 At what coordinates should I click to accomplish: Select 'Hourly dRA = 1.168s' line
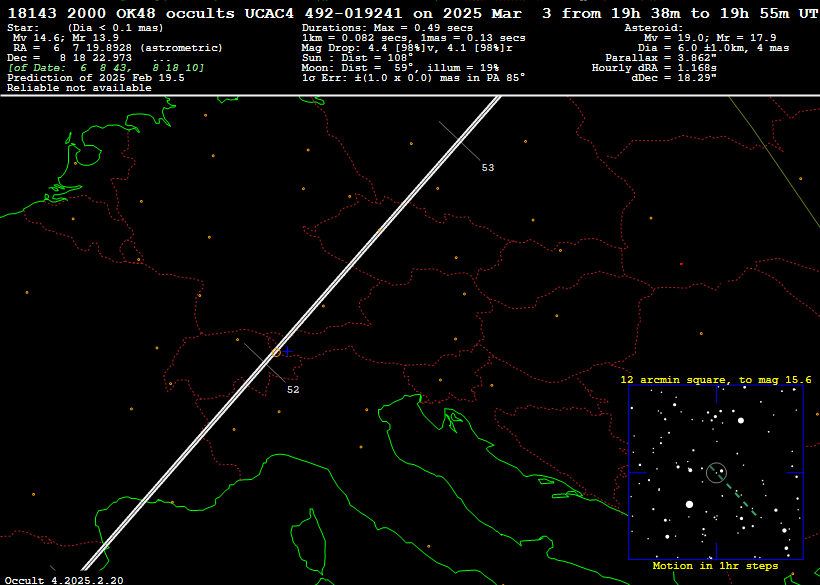click(x=654, y=68)
